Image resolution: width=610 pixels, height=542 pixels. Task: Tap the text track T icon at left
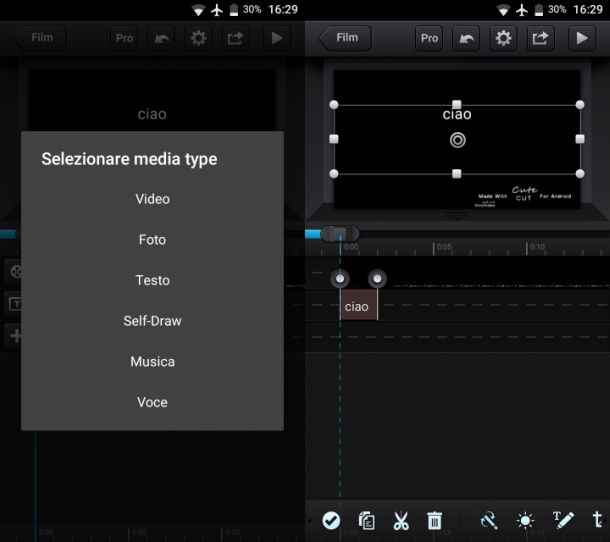(x=15, y=303)
